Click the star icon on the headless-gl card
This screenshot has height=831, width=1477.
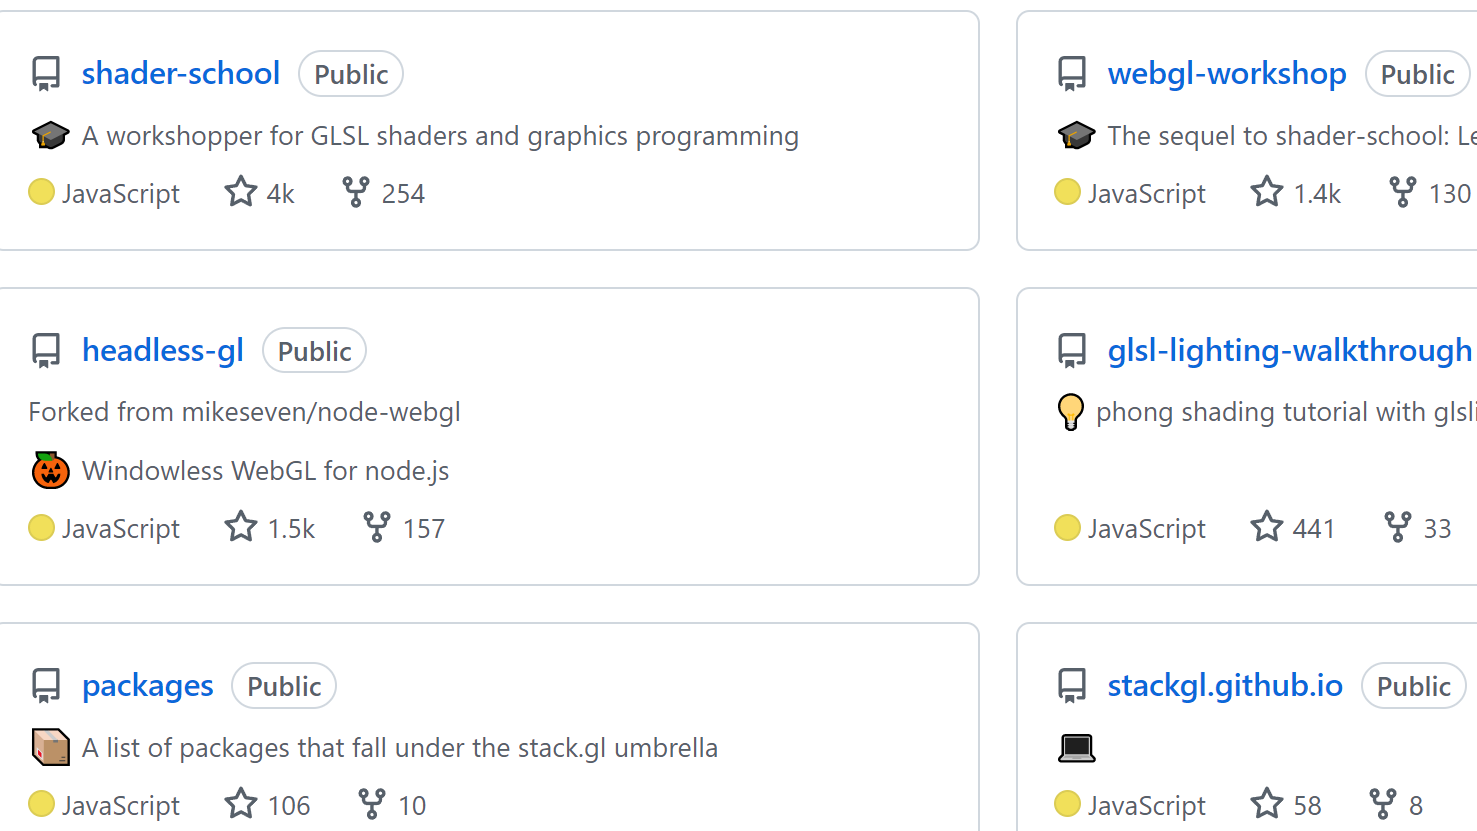pos(240,527)
